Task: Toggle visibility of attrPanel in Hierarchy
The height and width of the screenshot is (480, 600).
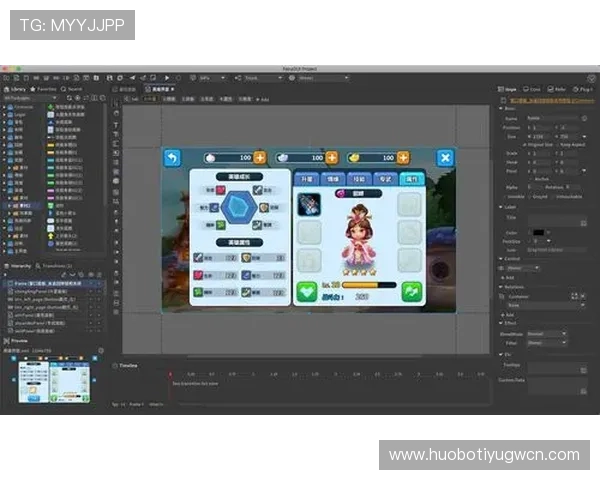Action: [91, 315]
